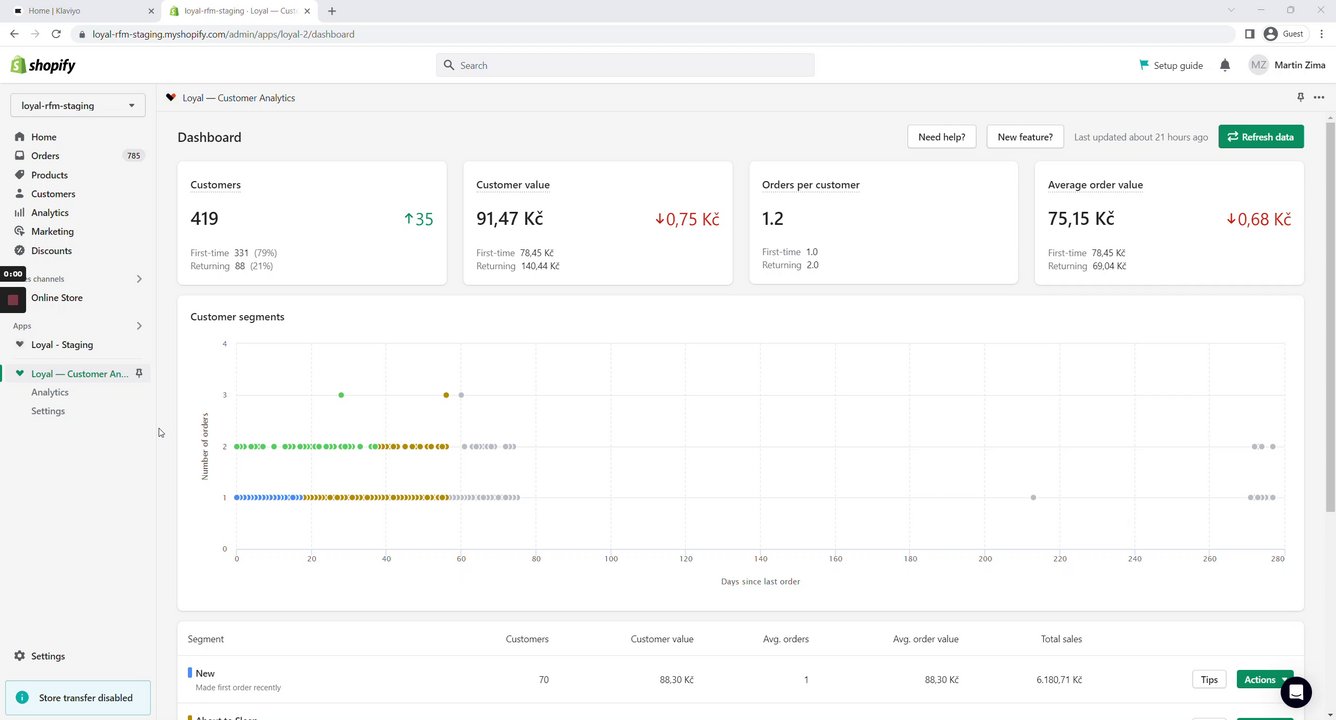Open Marketing in the sidebar
Screen dimensions: 1336x720
(52, 232)
